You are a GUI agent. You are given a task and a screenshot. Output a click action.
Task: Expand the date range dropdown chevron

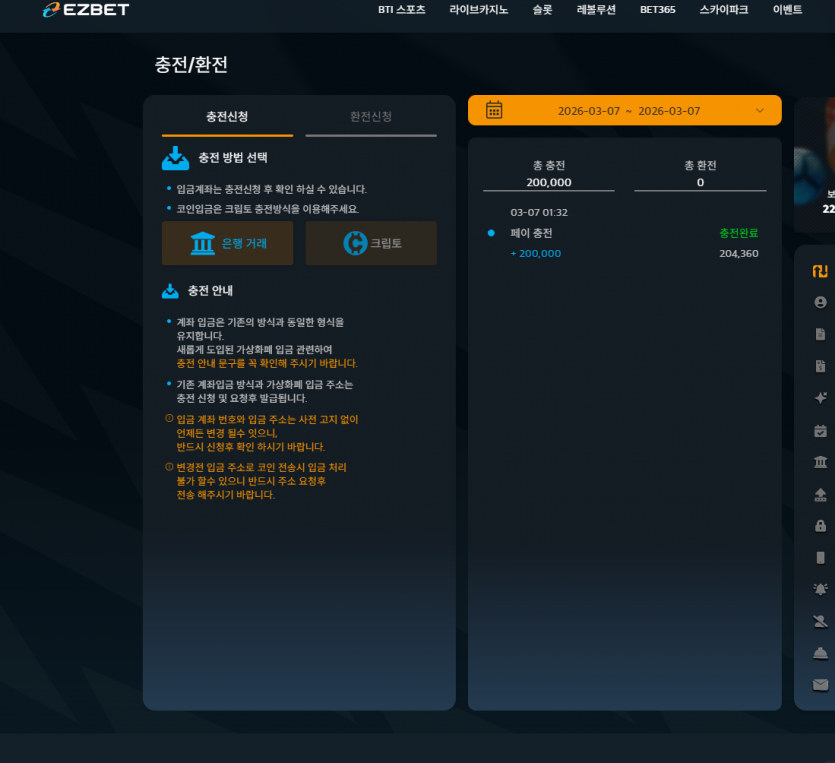[760, 111]
